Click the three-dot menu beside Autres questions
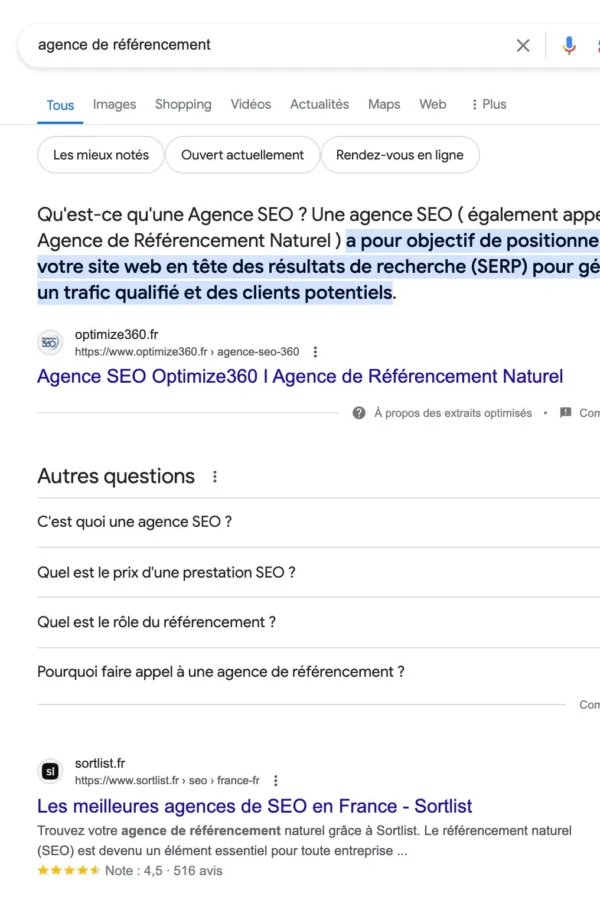Image resolution: width=600 pixels, height=900 pixels. click(x=214, y=477)
